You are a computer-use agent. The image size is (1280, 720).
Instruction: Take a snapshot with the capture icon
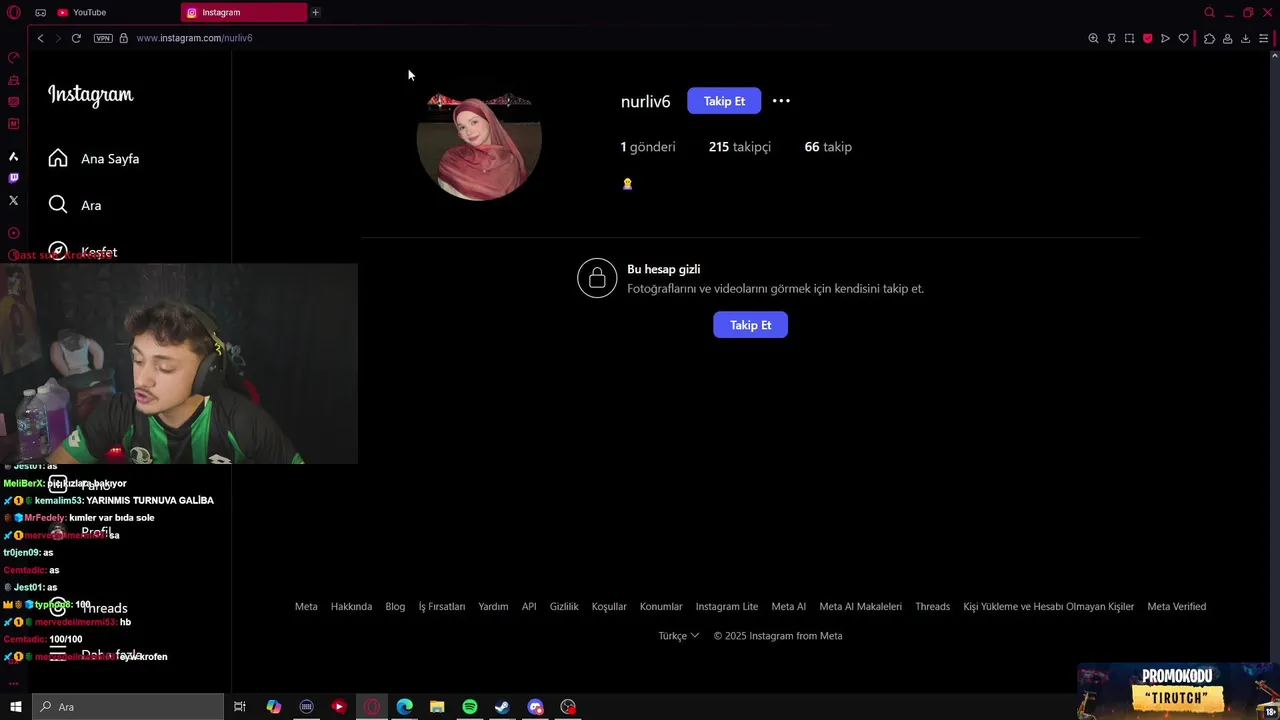[1129, 38]
